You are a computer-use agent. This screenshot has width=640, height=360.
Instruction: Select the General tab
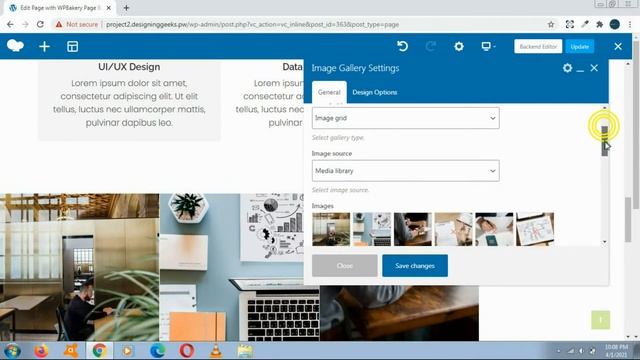click(329, 92)
